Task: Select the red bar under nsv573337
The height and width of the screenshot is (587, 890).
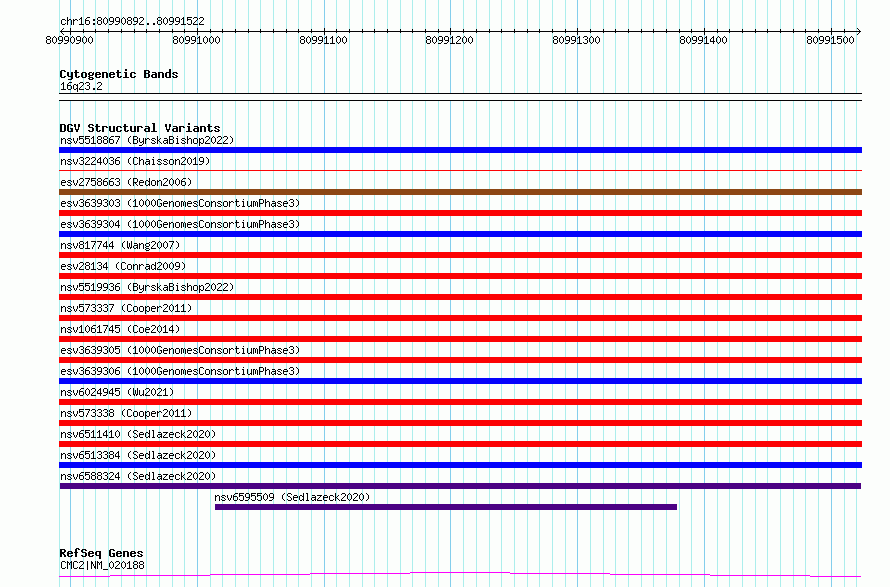Action: [460, 318]
